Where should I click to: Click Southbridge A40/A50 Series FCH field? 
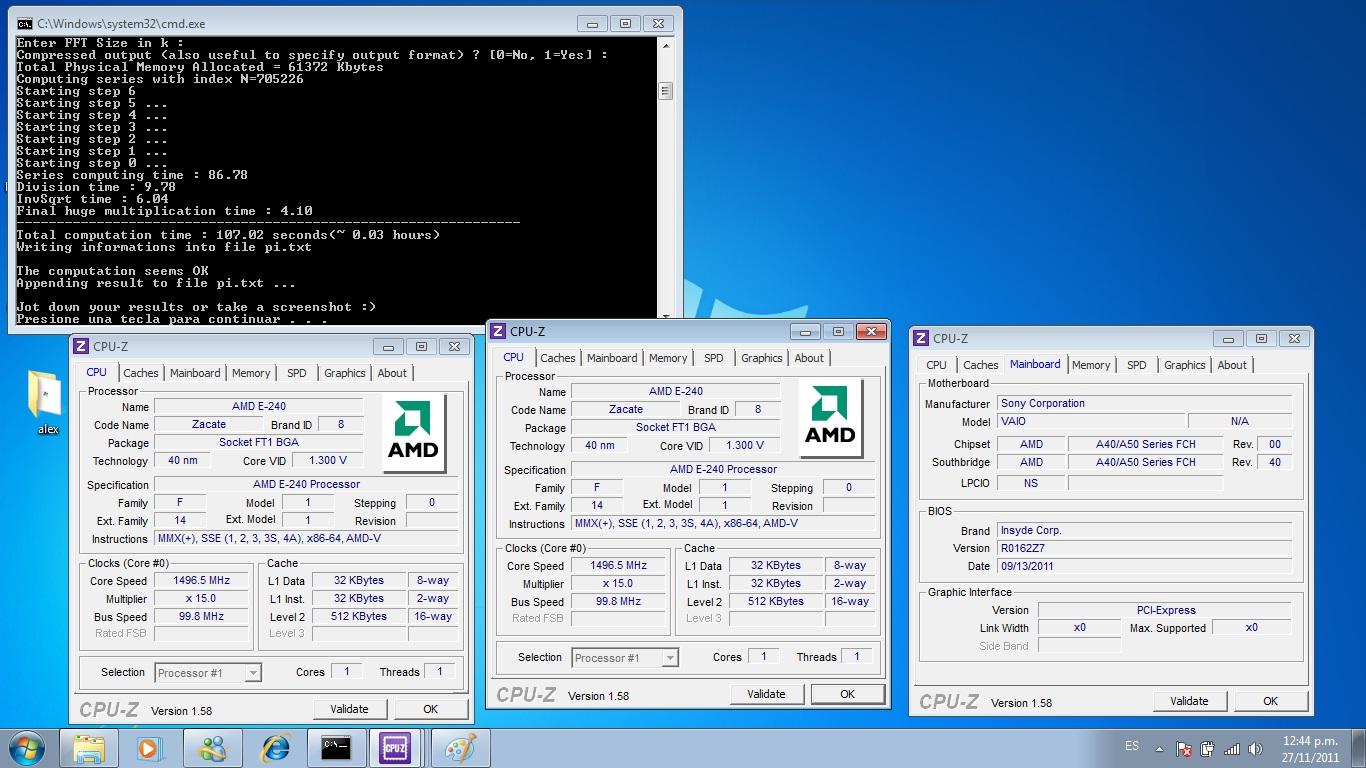[1145, 462]
